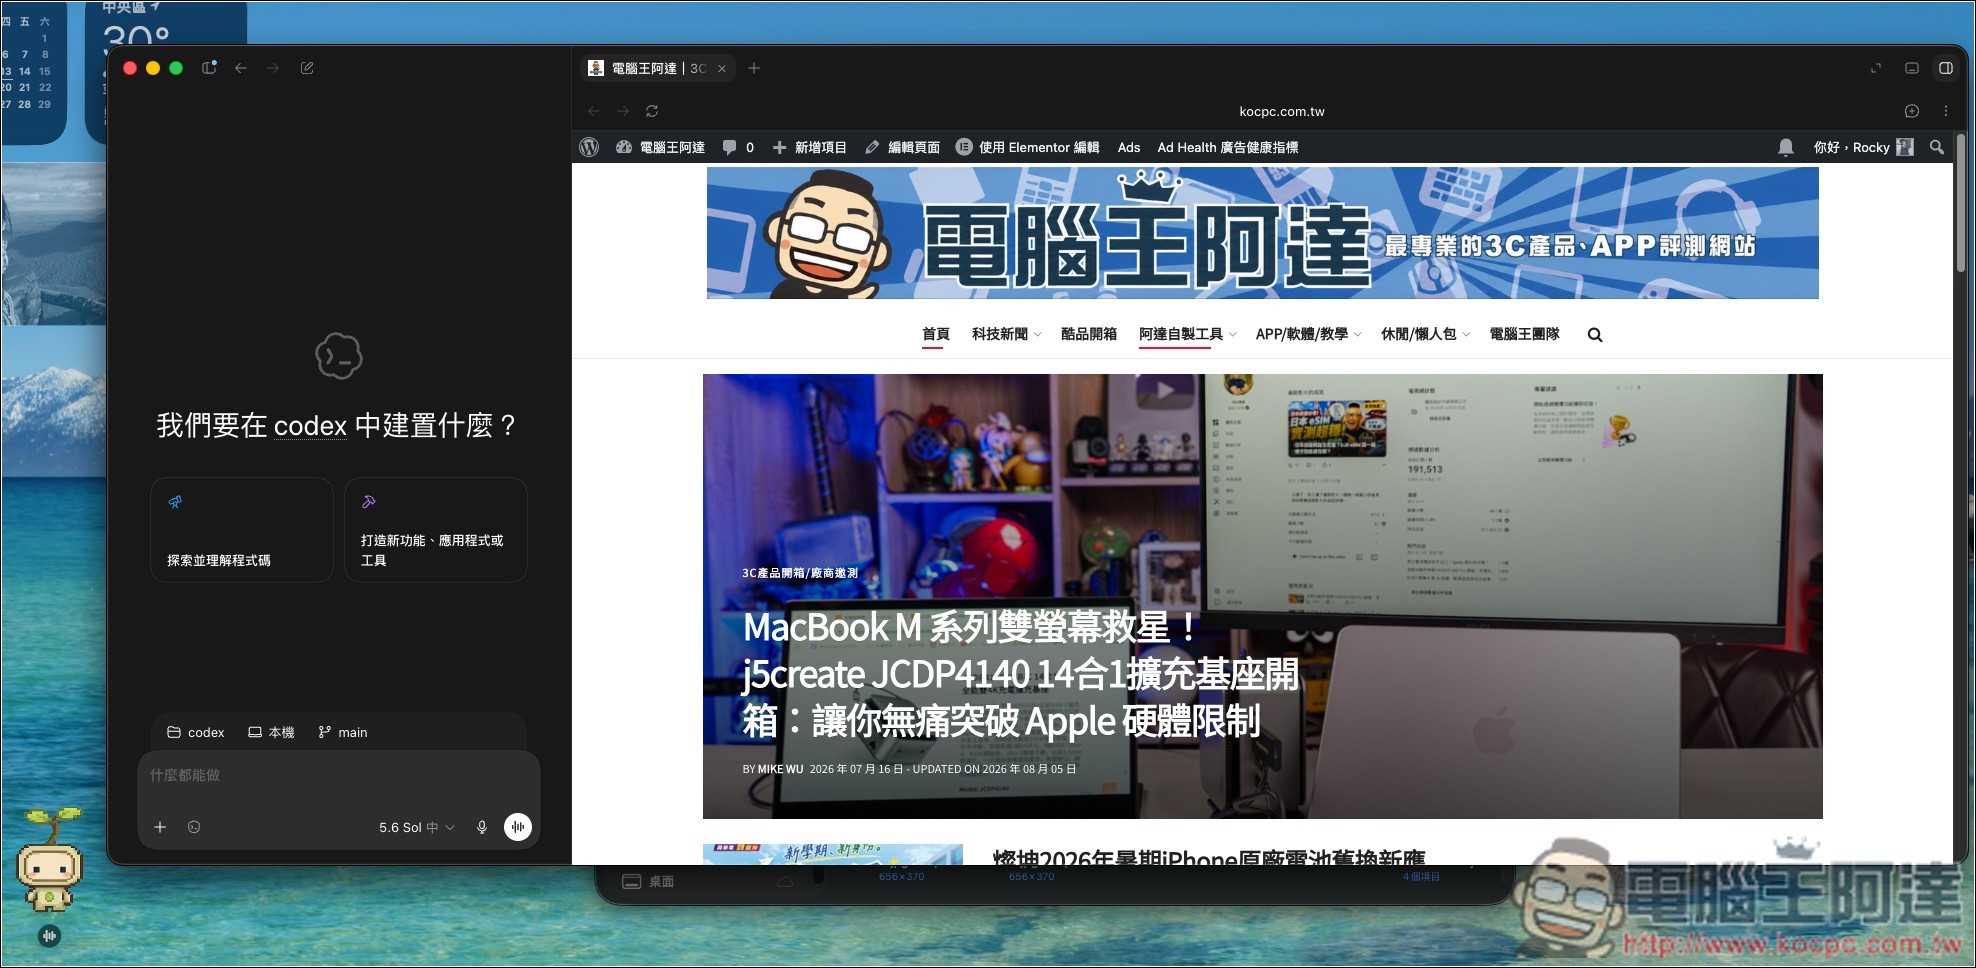
Task: Open the 你好, Rocky account menu
Action: pyautogui.click(x=1863, y=147)
